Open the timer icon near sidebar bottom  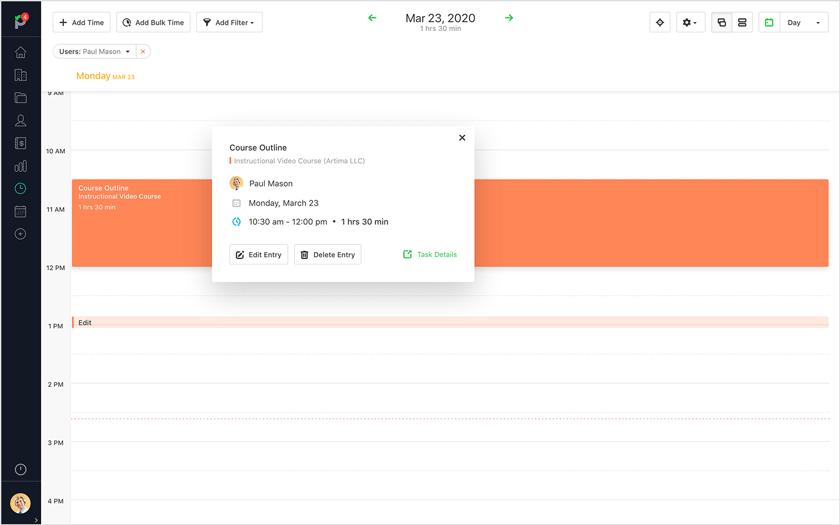coord(20,470)
